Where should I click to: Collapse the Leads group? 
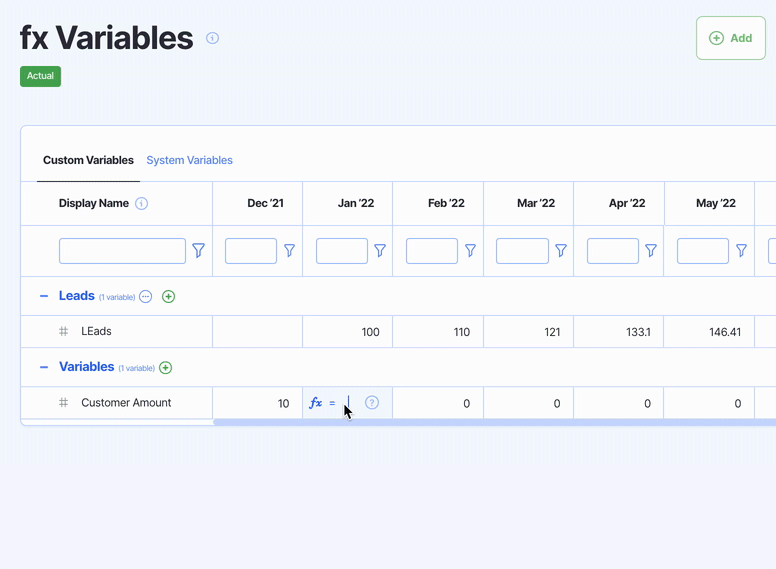point(44,297)
